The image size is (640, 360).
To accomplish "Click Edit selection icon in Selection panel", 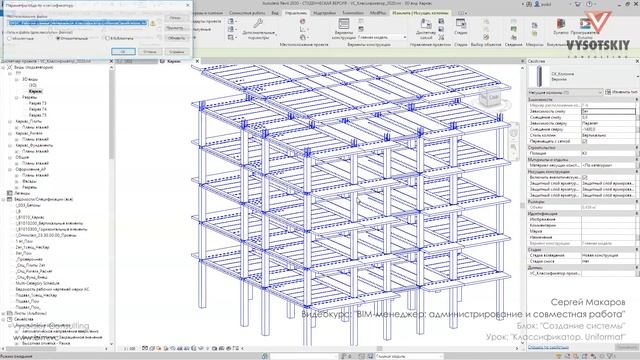I will [486, 37].
